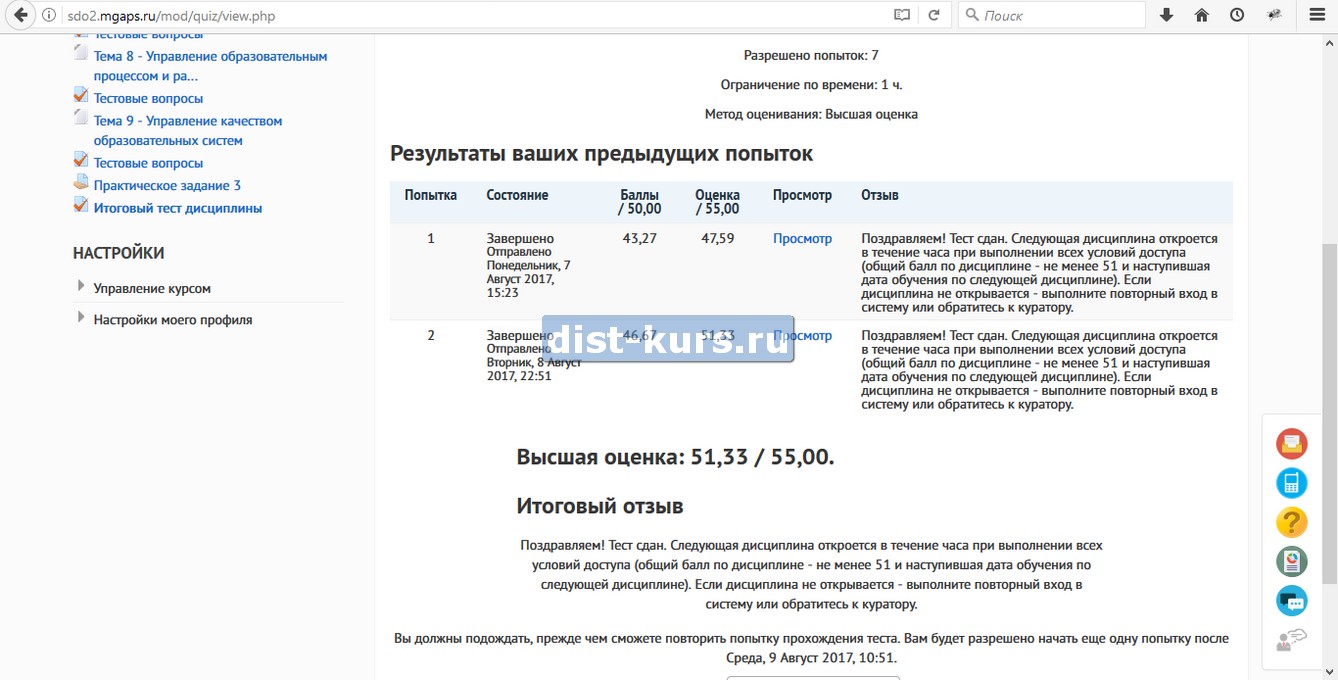Click the Настройки моего профиля label
The image size is (1338, 680).
(x=173, y=320)
